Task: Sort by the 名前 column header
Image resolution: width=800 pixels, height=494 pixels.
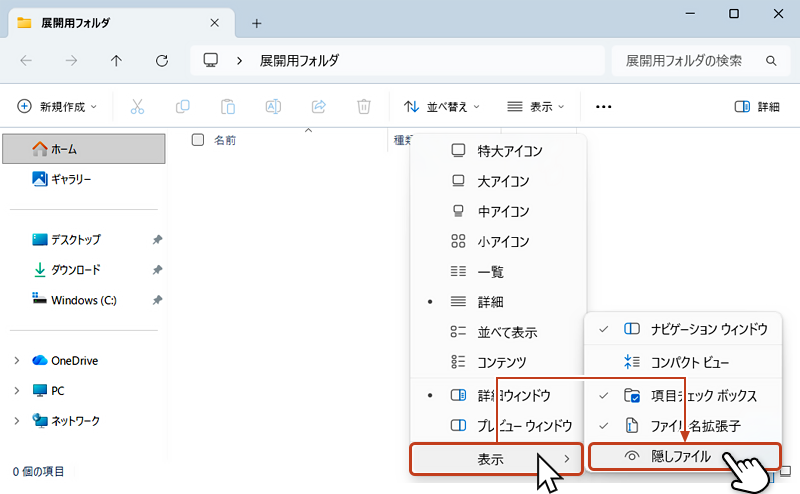Action: coord(225,140)
